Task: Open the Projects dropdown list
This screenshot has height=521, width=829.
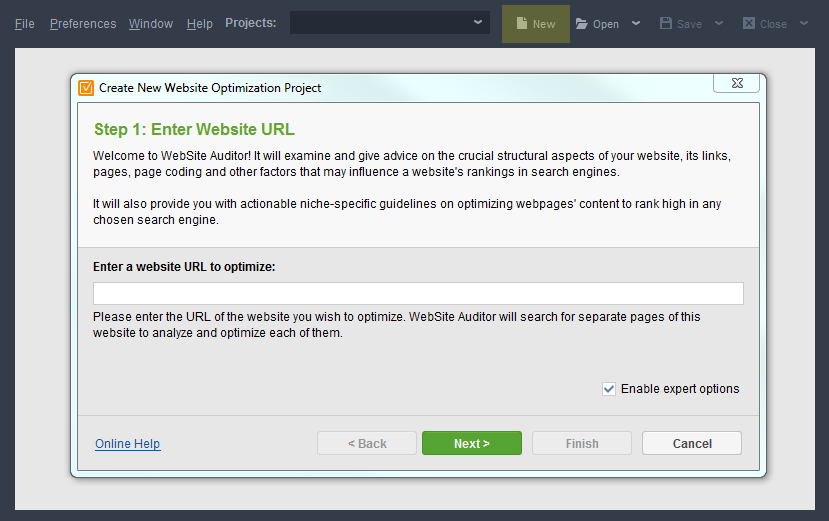Action: (x=390, y=23)
